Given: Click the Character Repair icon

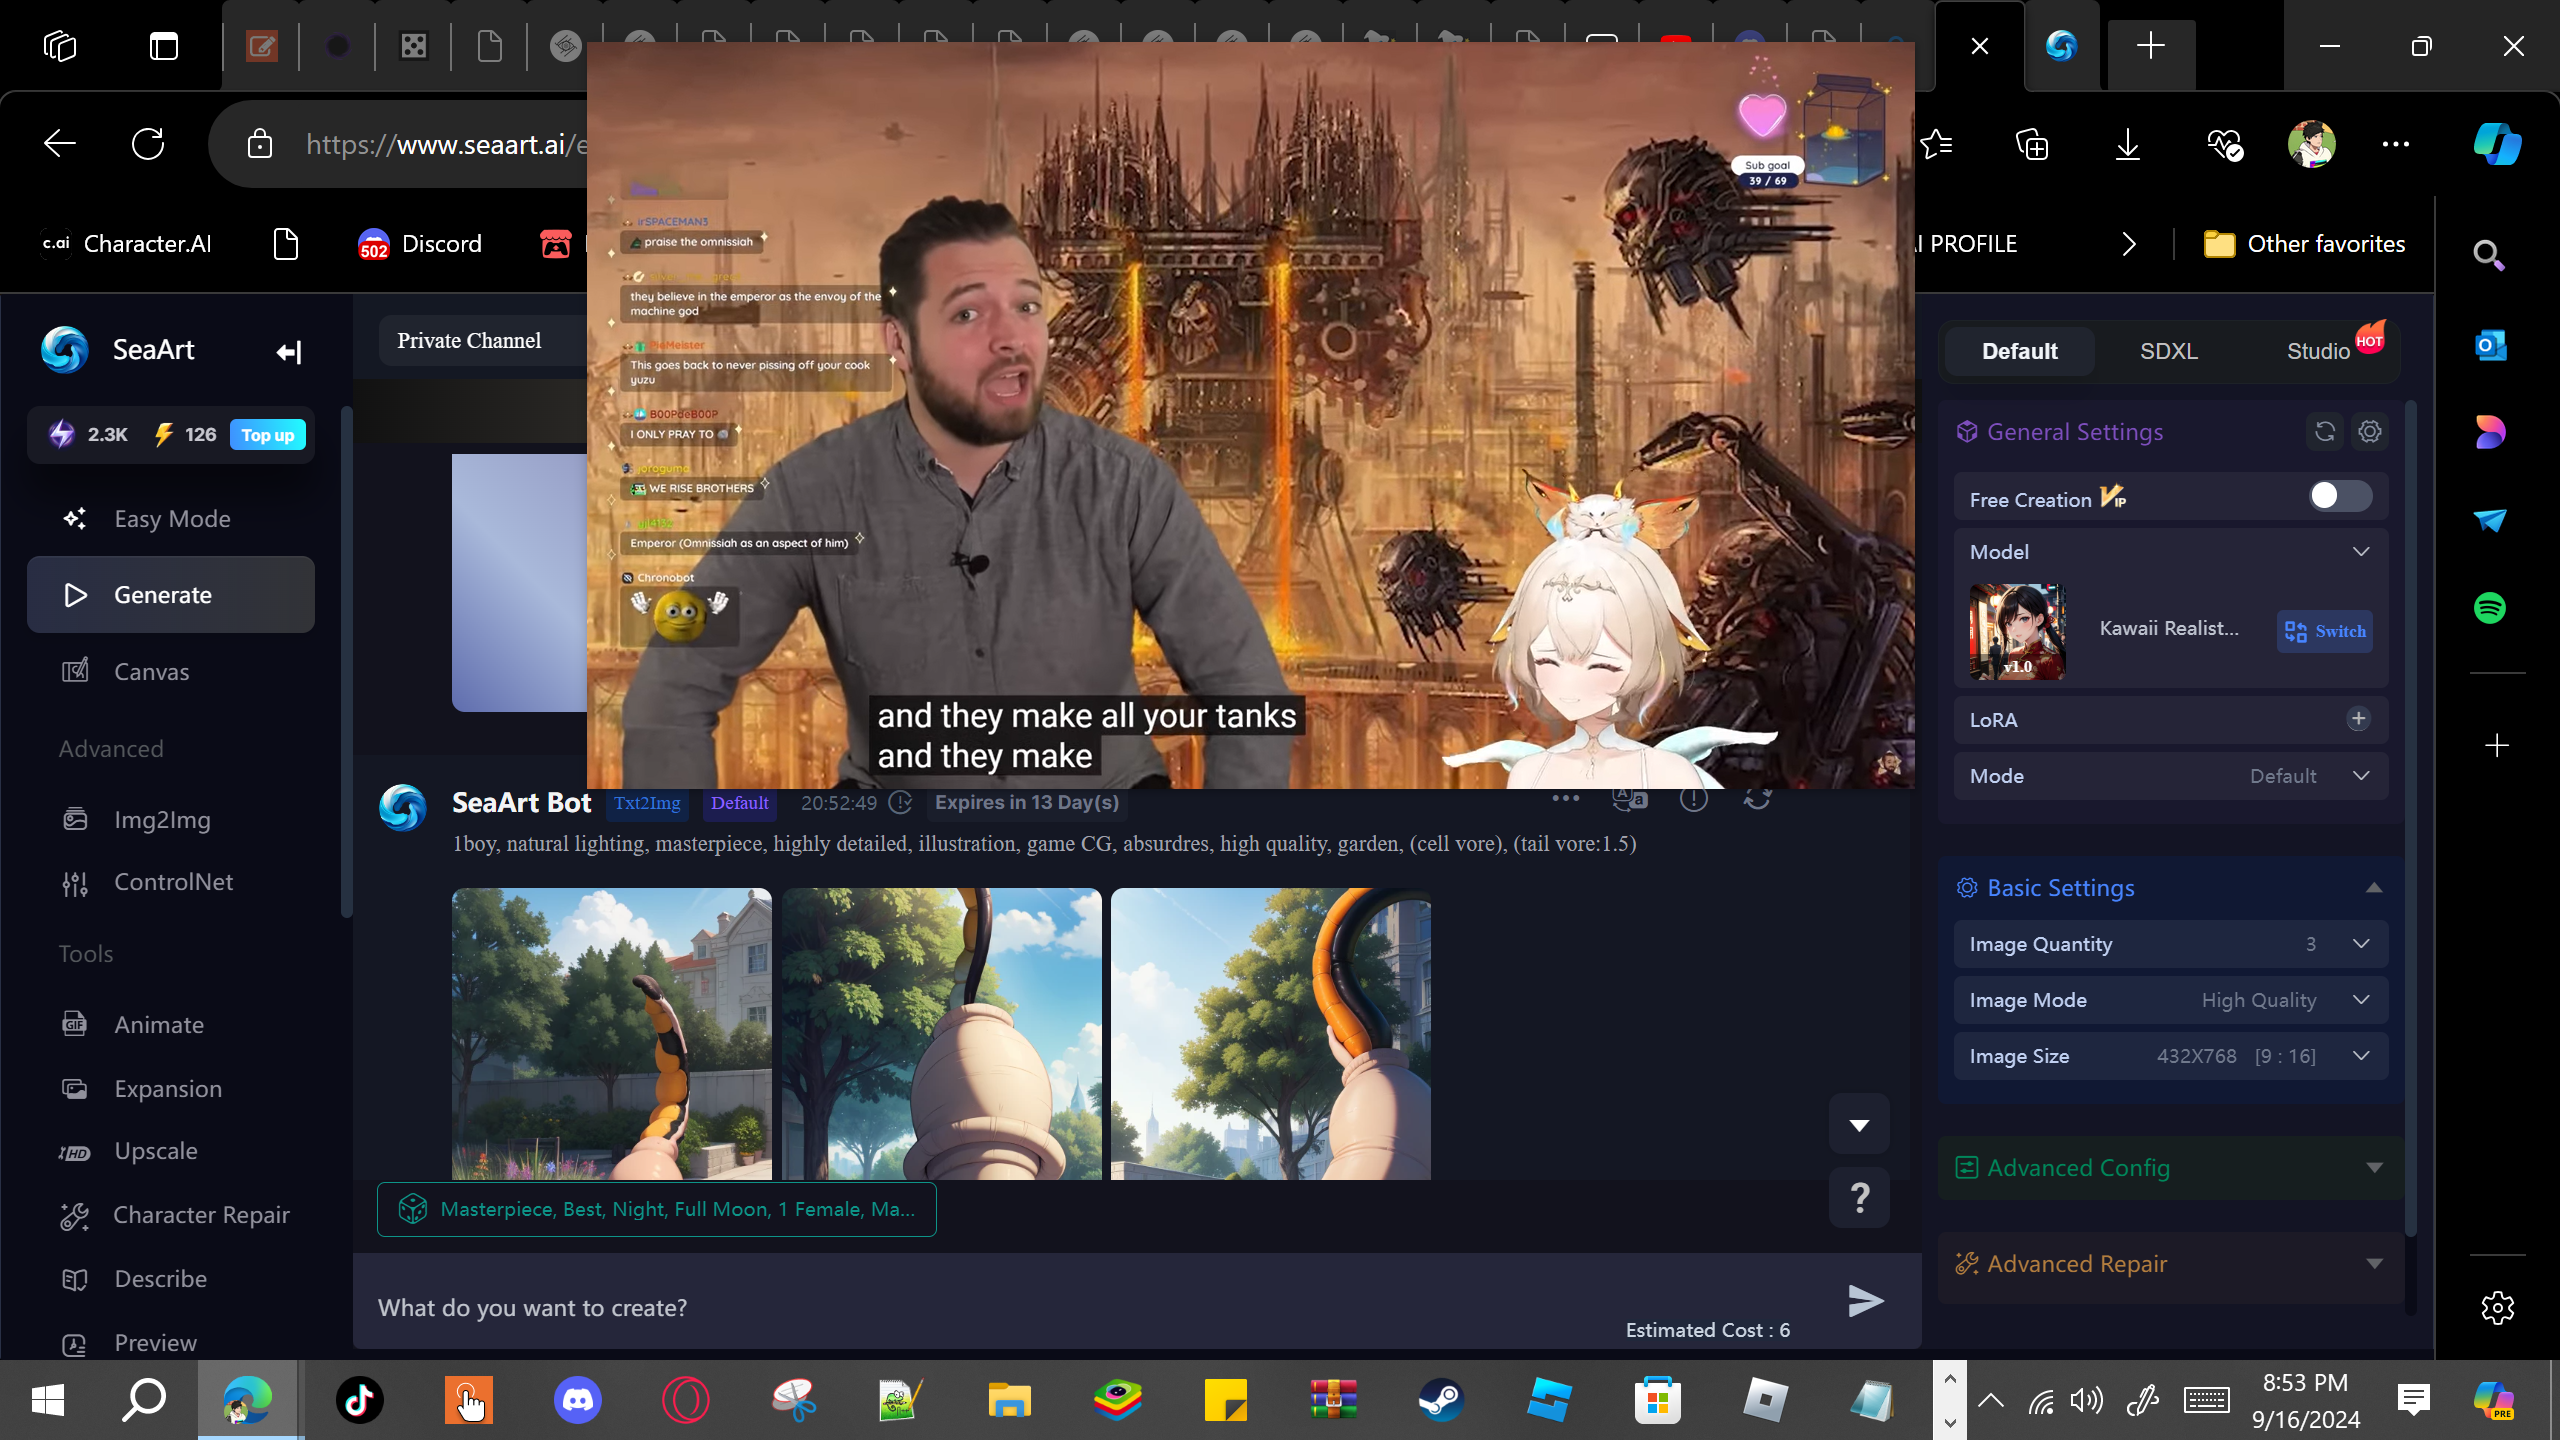Looking at the screenshot, I should pos(75,1215).
